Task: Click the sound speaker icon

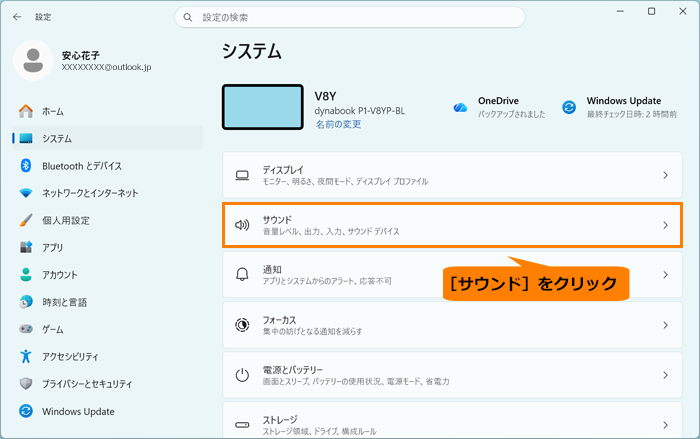Action: [242, 225]
